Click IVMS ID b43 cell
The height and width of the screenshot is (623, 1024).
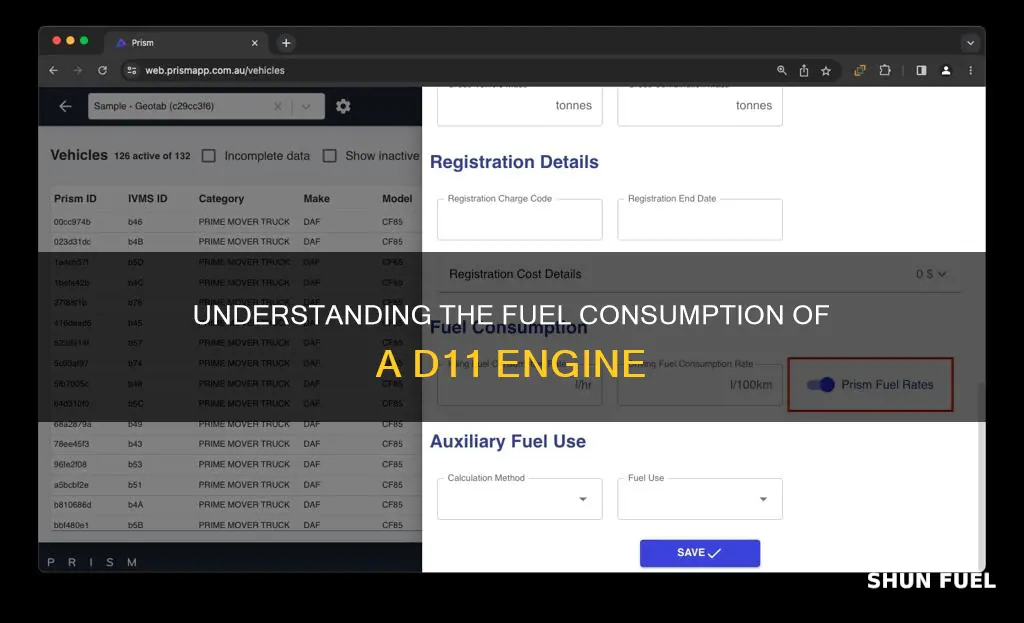coord(135,444)
